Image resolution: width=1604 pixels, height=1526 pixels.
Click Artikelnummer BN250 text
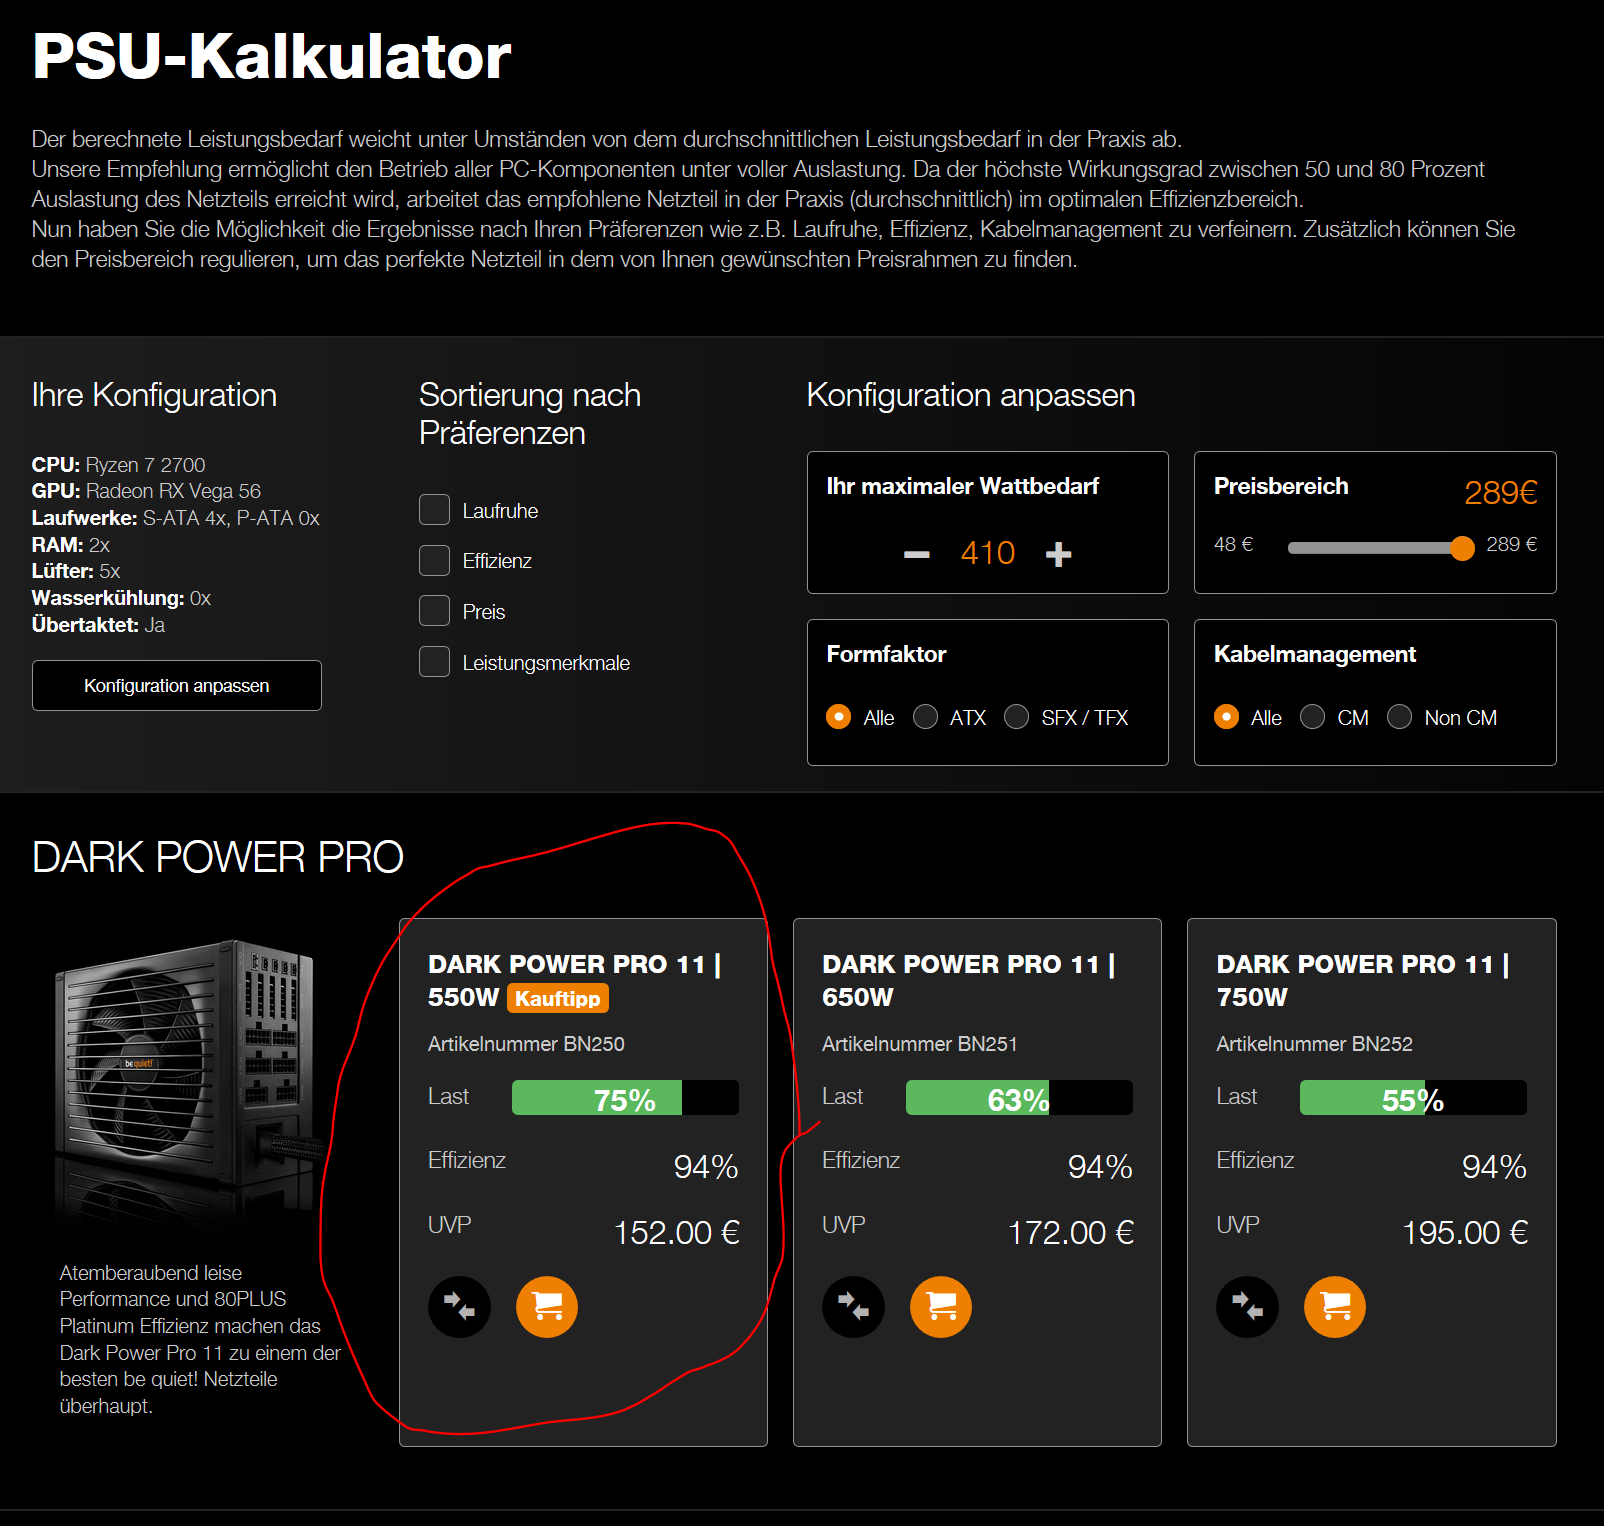pos(526,1044)
